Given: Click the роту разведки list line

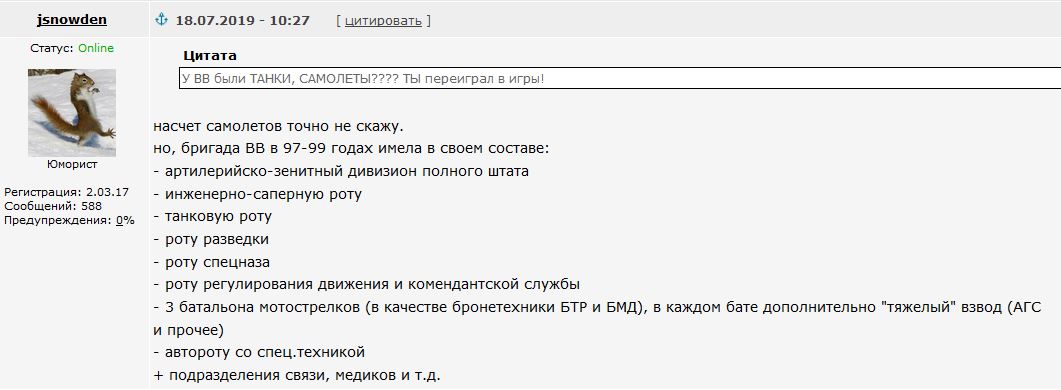Looking at the screenshot, I should [x=211, y=239].
